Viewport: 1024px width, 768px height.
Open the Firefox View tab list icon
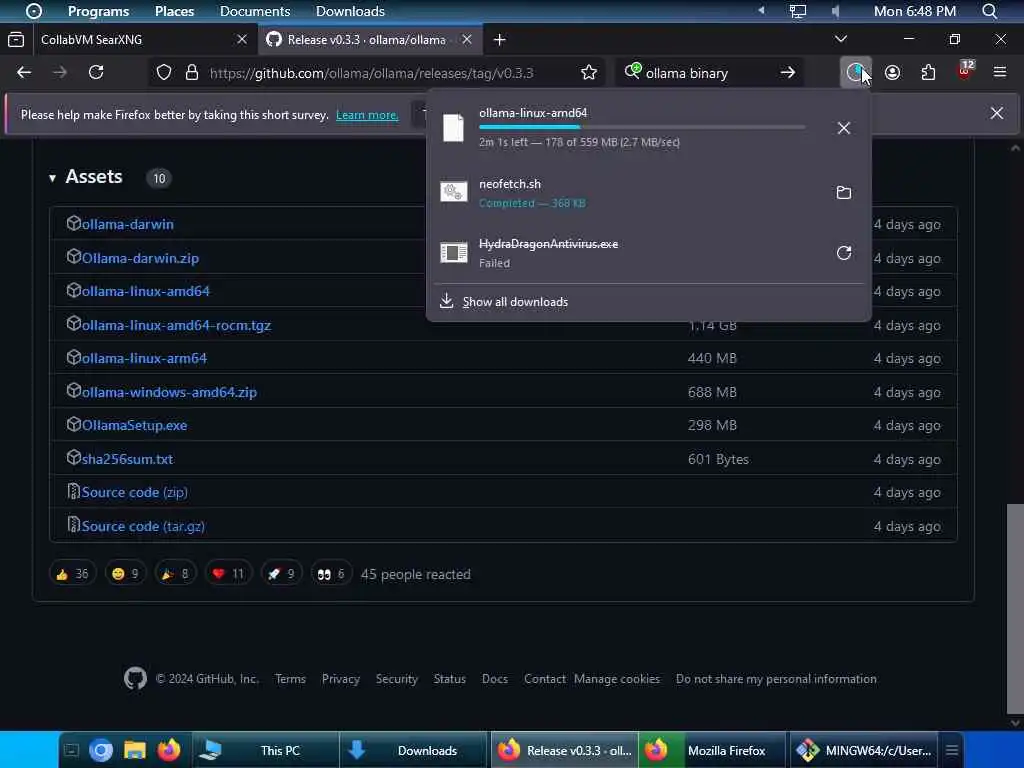[16, 40]
